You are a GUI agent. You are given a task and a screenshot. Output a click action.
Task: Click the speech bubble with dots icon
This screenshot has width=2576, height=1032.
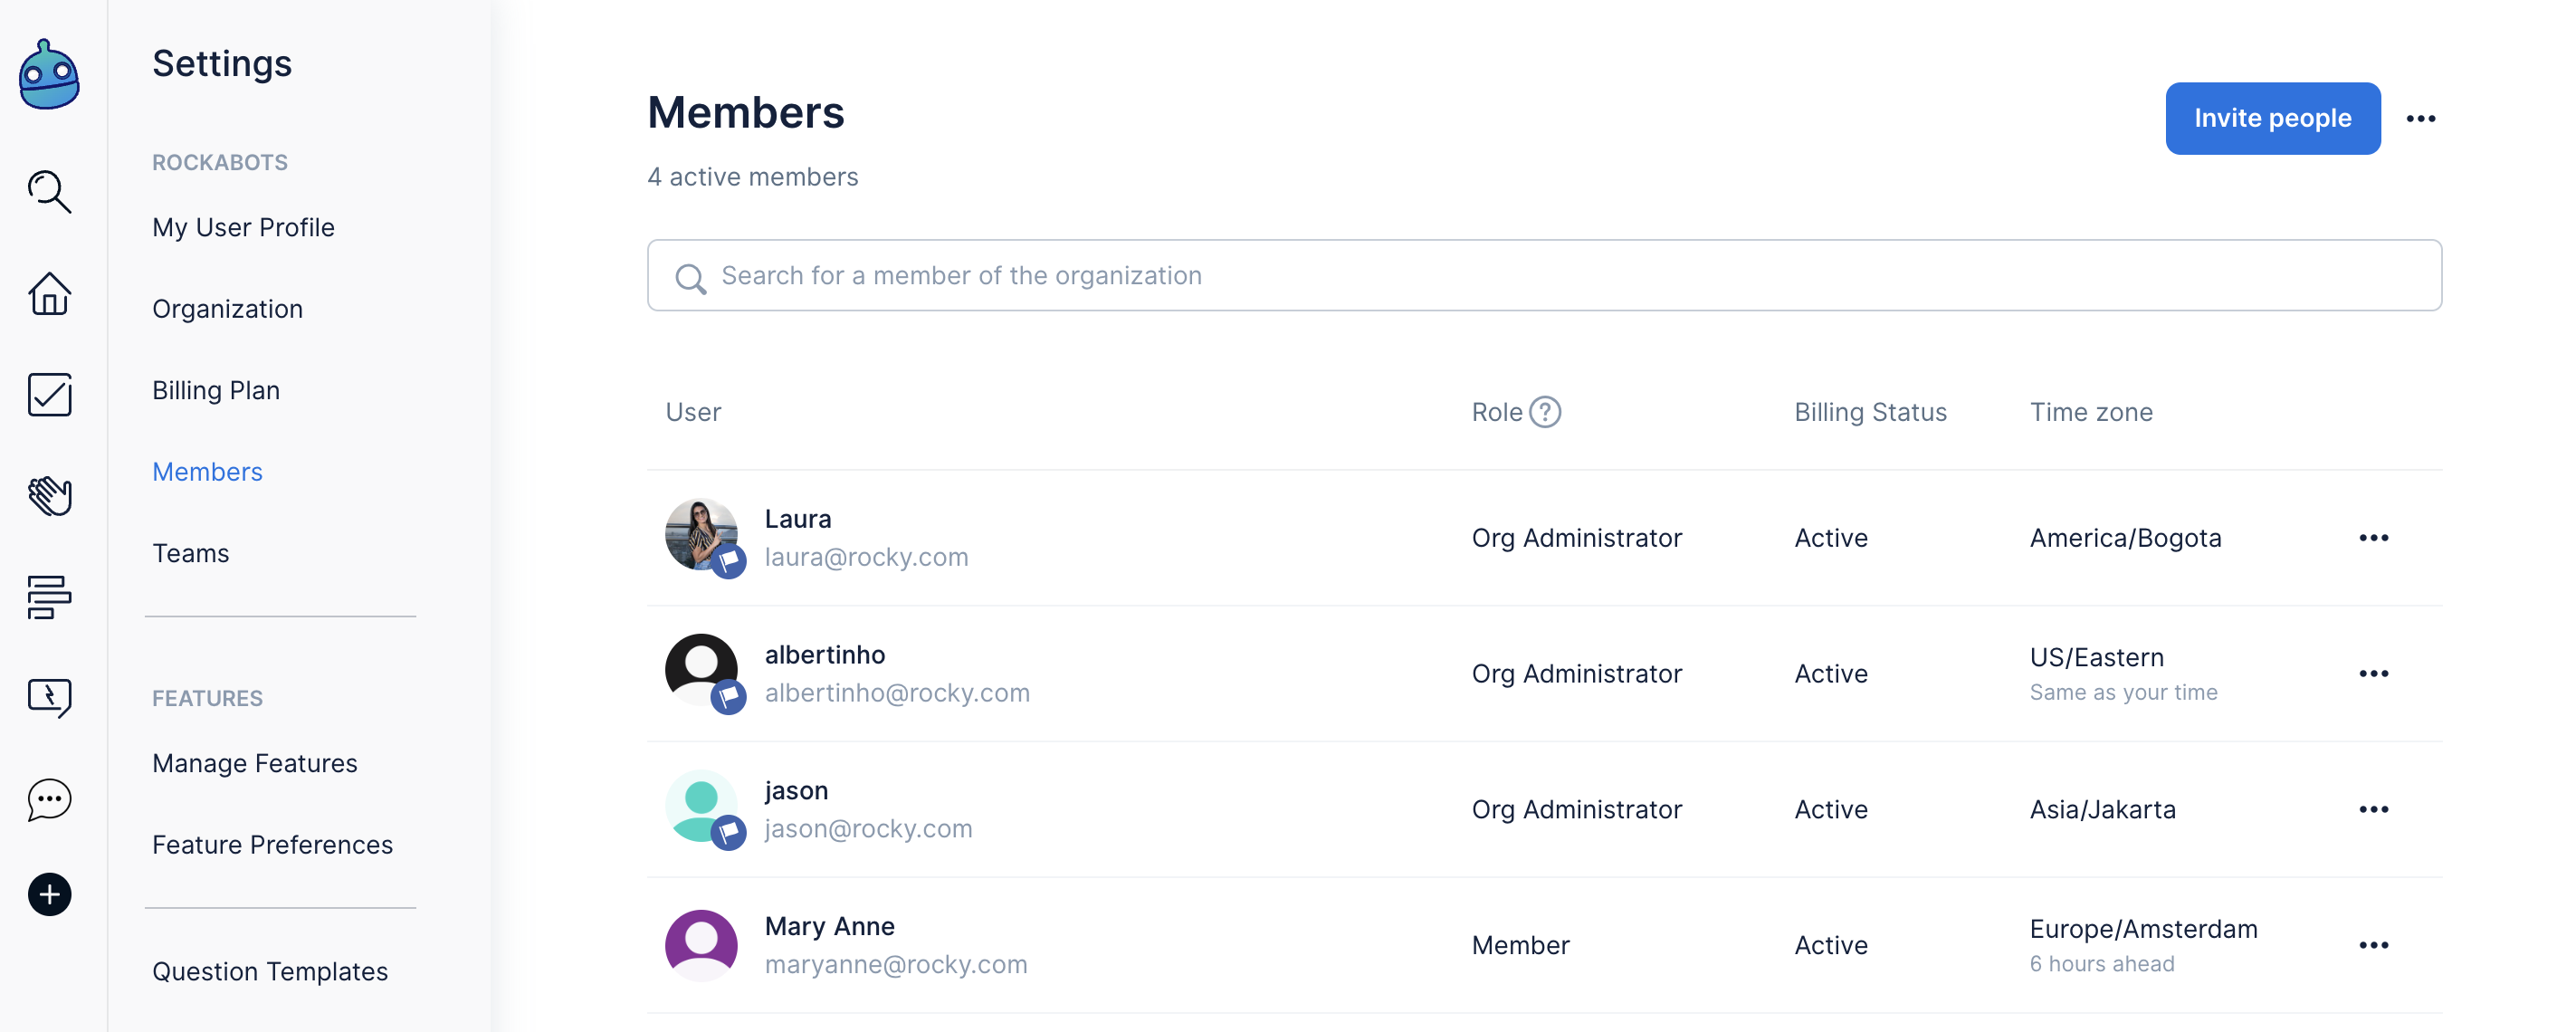click(49, 800)
